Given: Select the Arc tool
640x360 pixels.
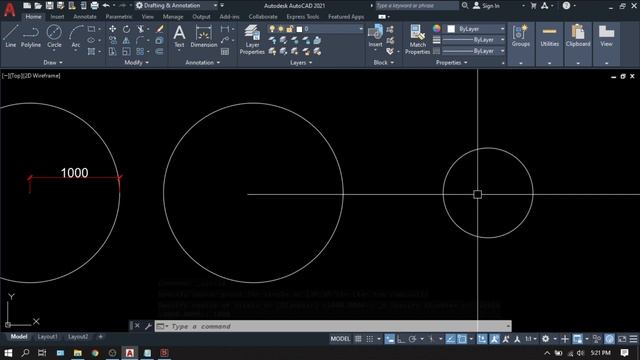Looking at the screenshot, I should tap(76, 37).
